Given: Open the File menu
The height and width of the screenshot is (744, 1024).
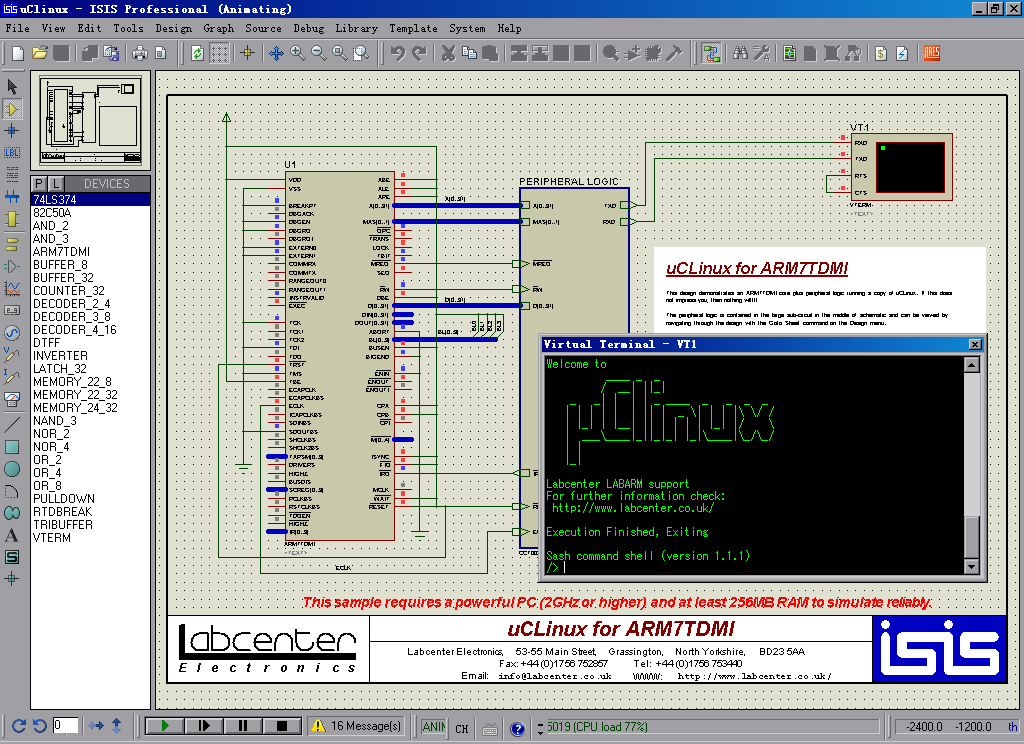Looking at the screenshot, I should coord(18,28).
